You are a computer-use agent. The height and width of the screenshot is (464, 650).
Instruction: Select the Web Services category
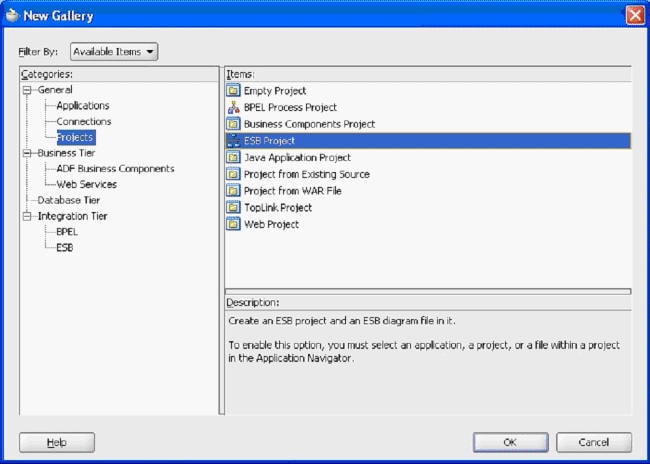click(87, 185)
